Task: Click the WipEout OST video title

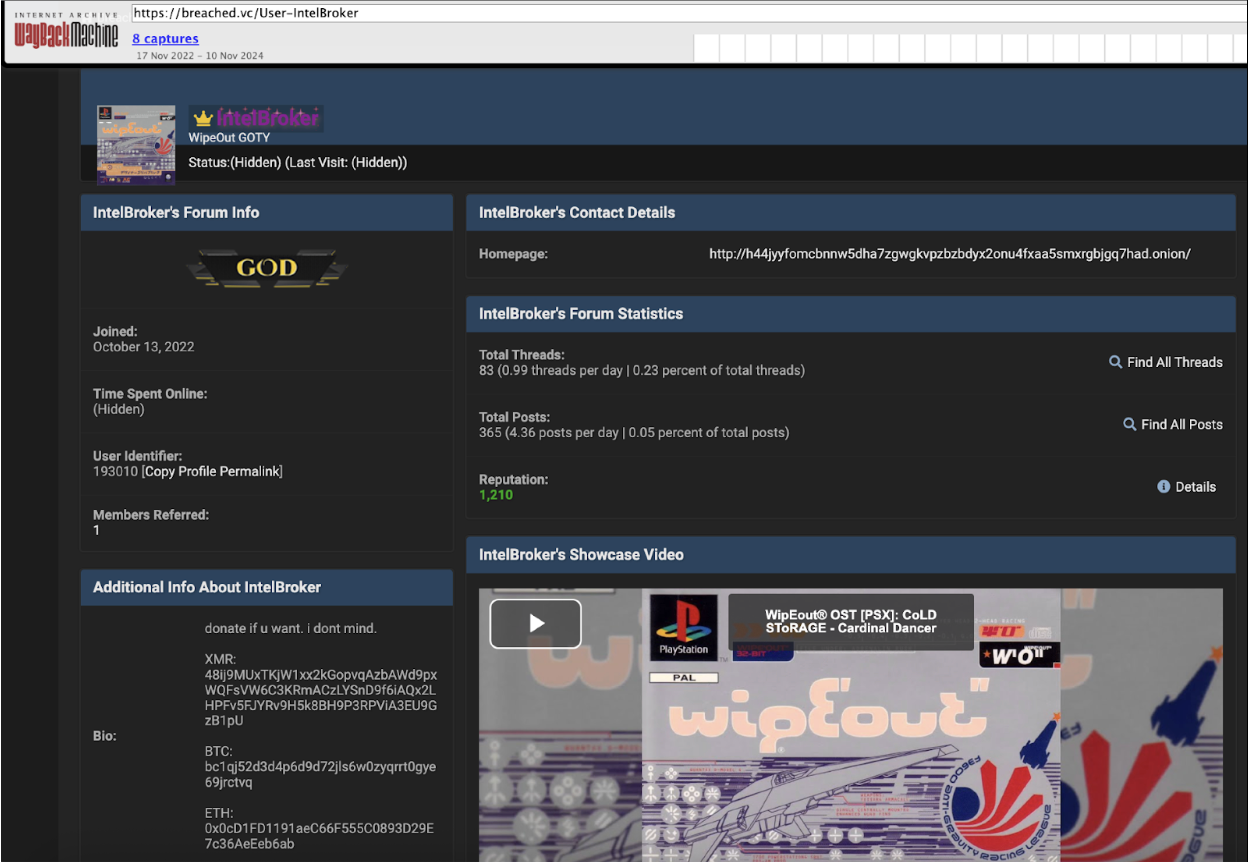Action: (x=850, y=621)
